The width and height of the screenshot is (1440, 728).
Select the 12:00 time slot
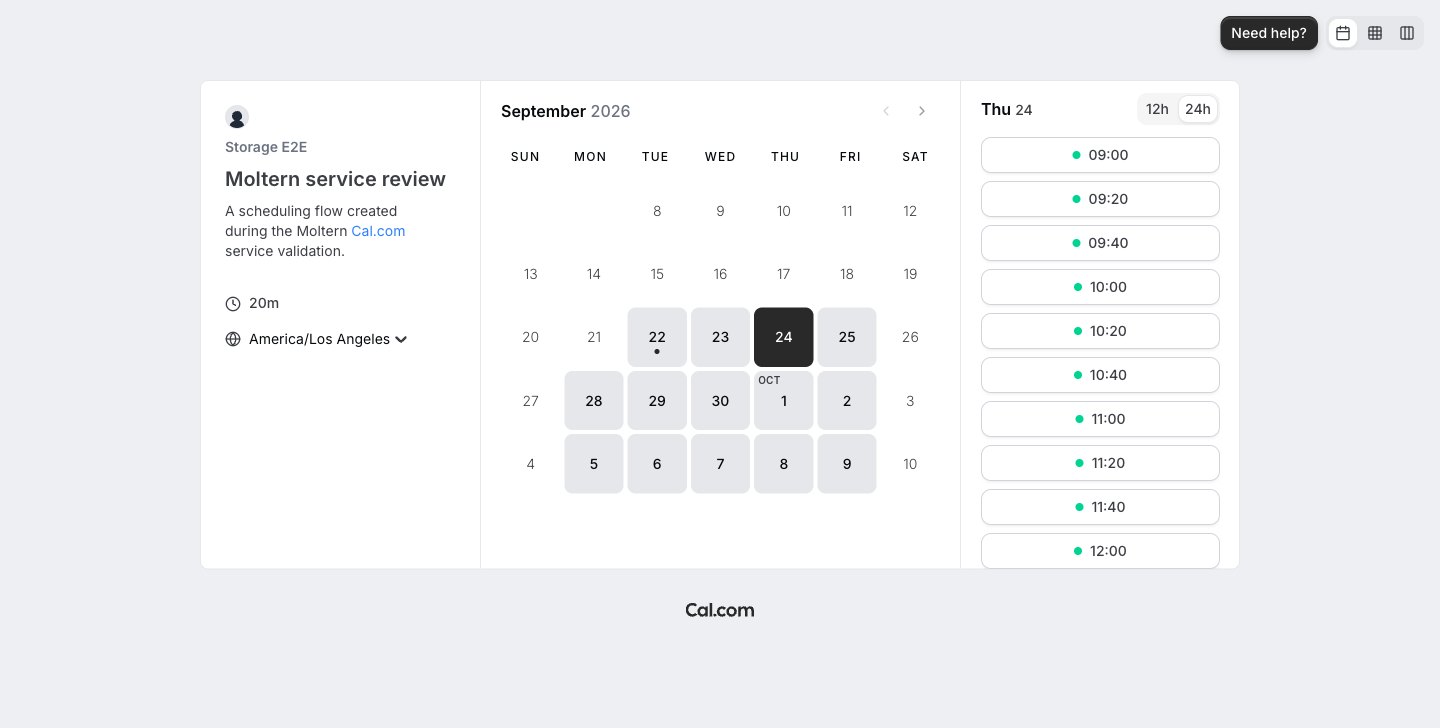(1100, 551)
